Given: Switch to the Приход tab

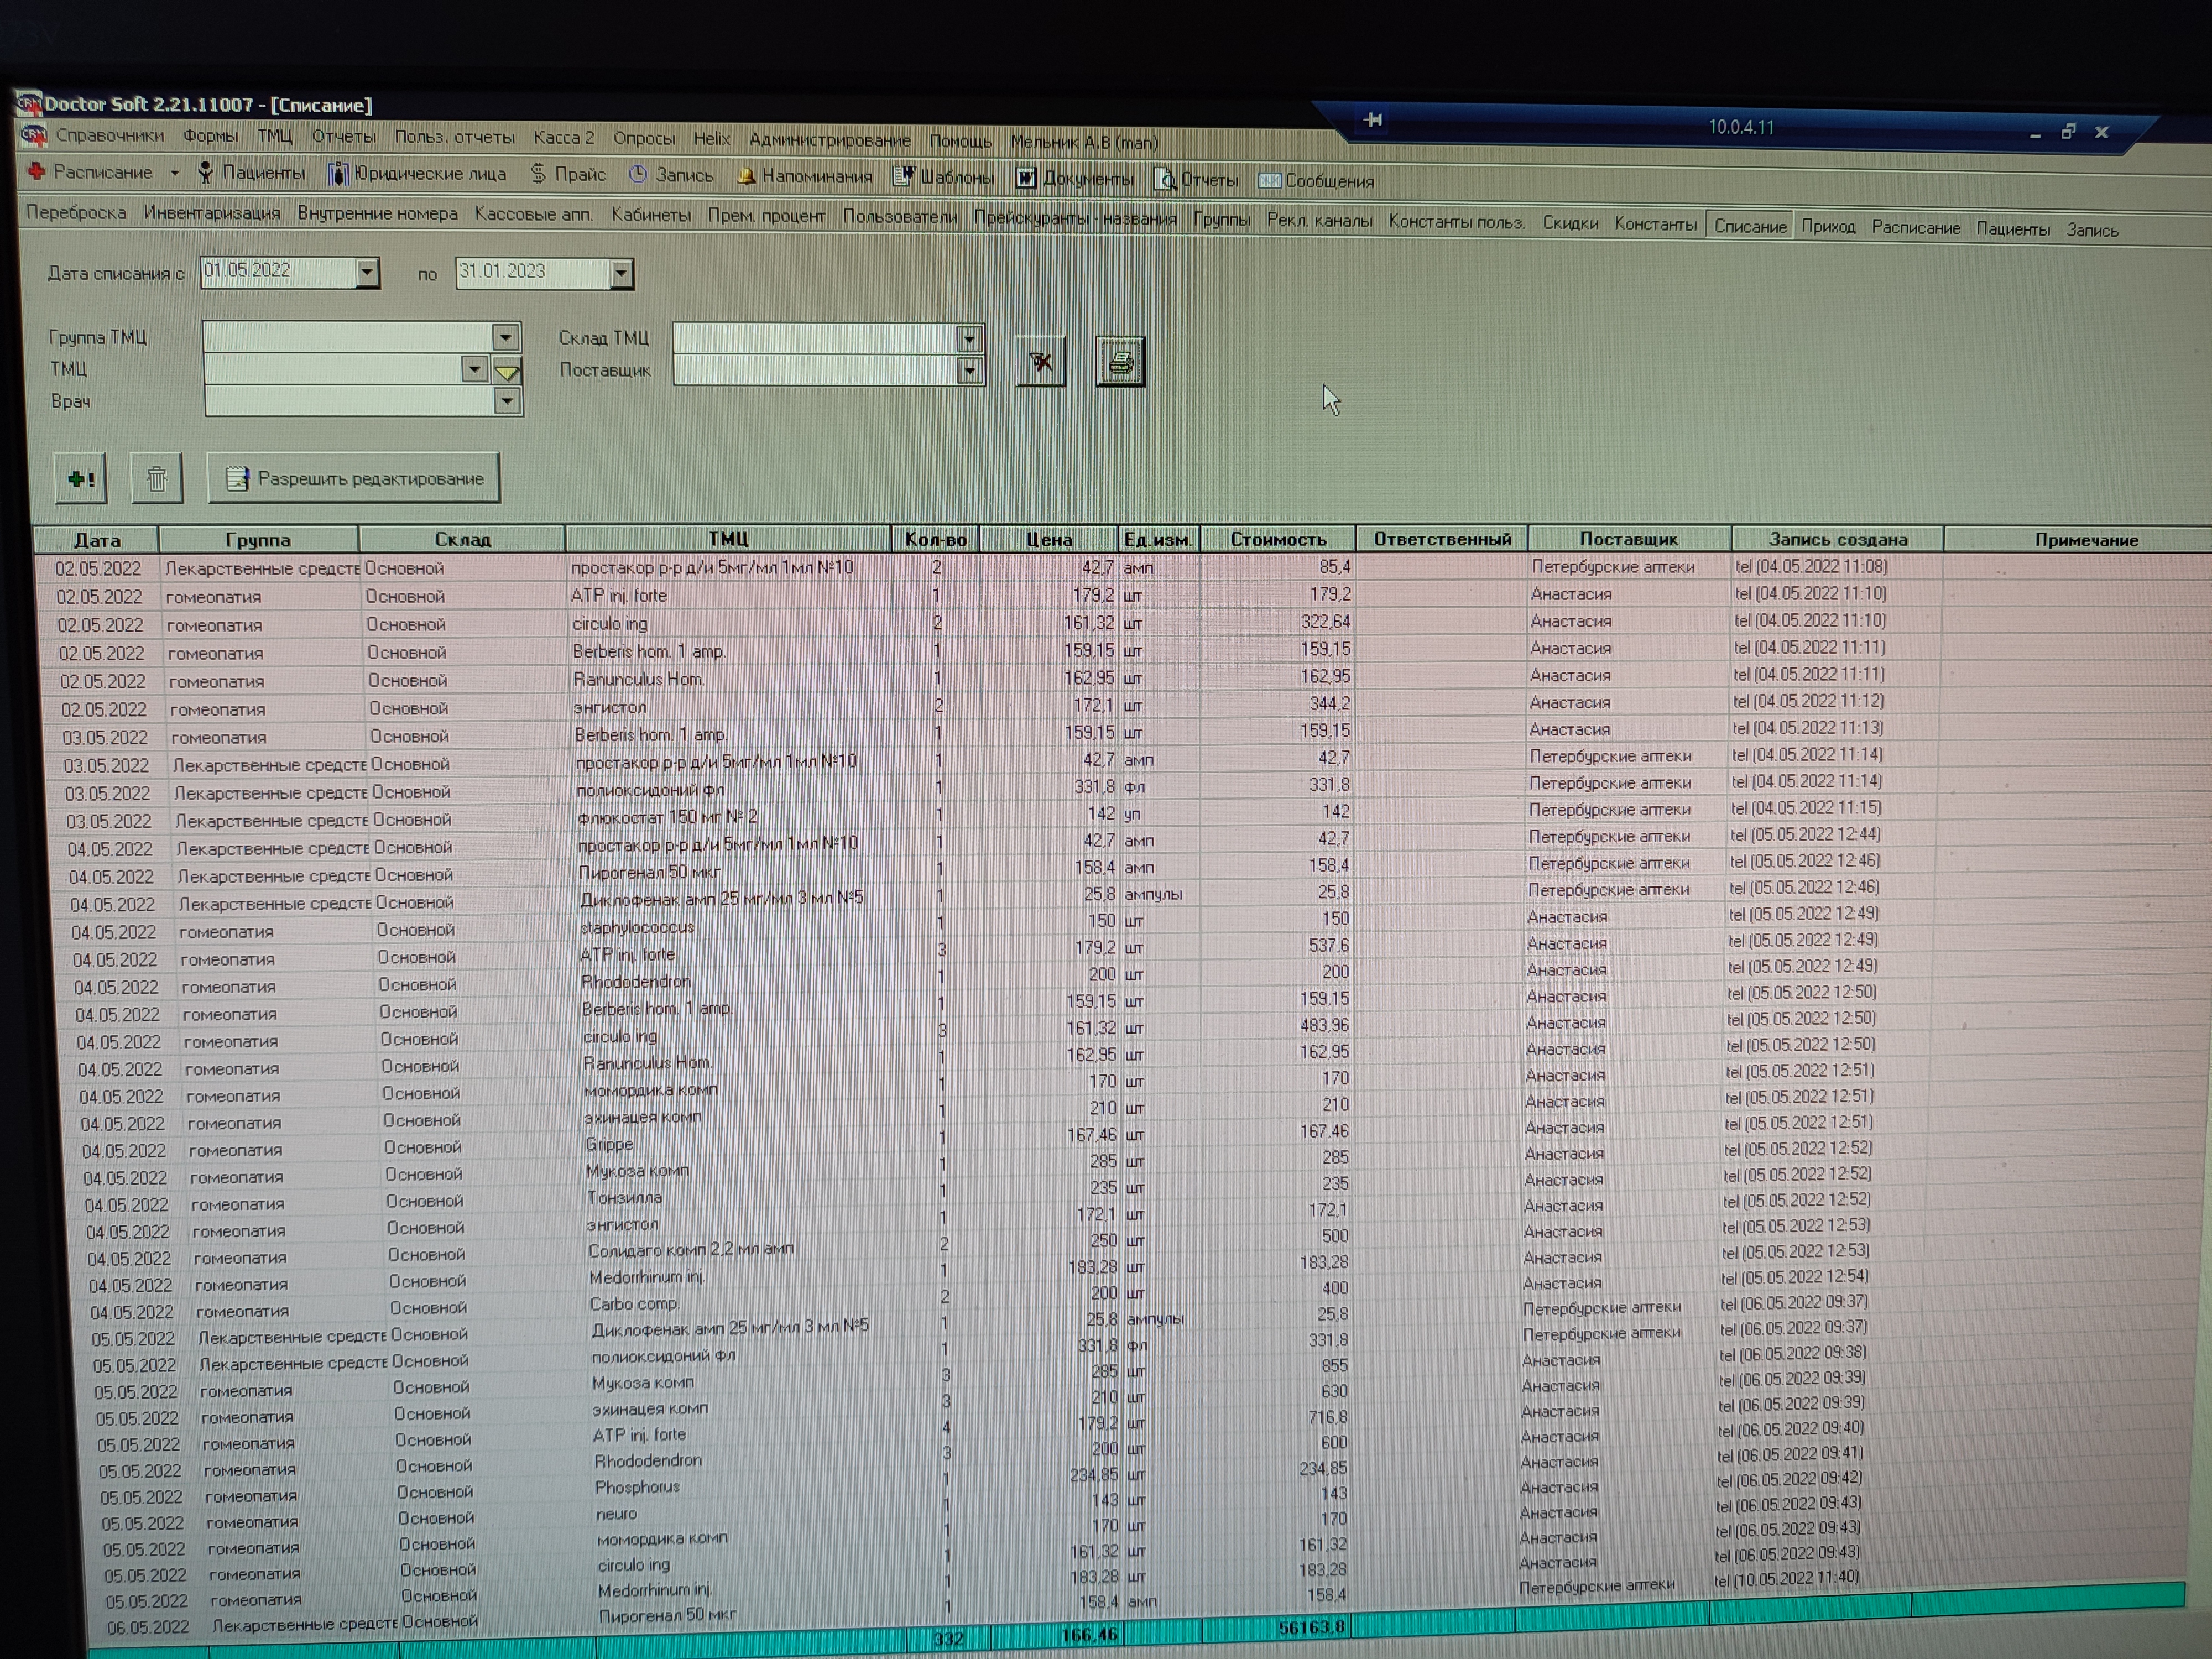Looking at the screenshot, I should [x=1828, y=227].
